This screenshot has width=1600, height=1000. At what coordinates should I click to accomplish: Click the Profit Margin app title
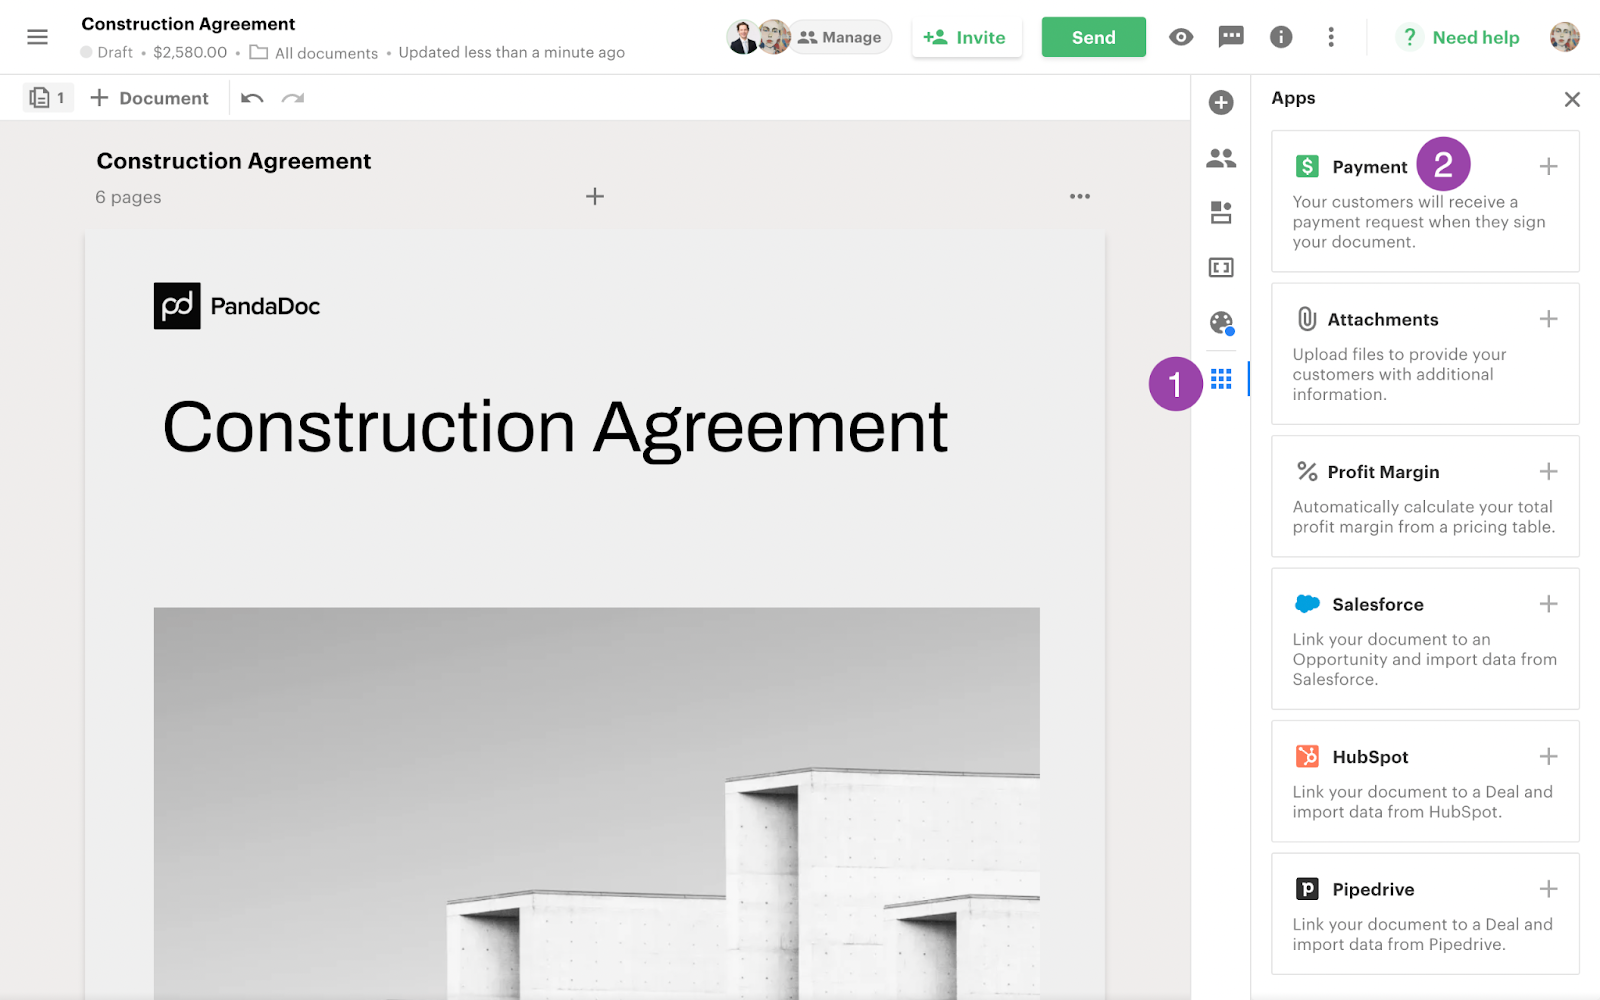tap(1383, 472)
